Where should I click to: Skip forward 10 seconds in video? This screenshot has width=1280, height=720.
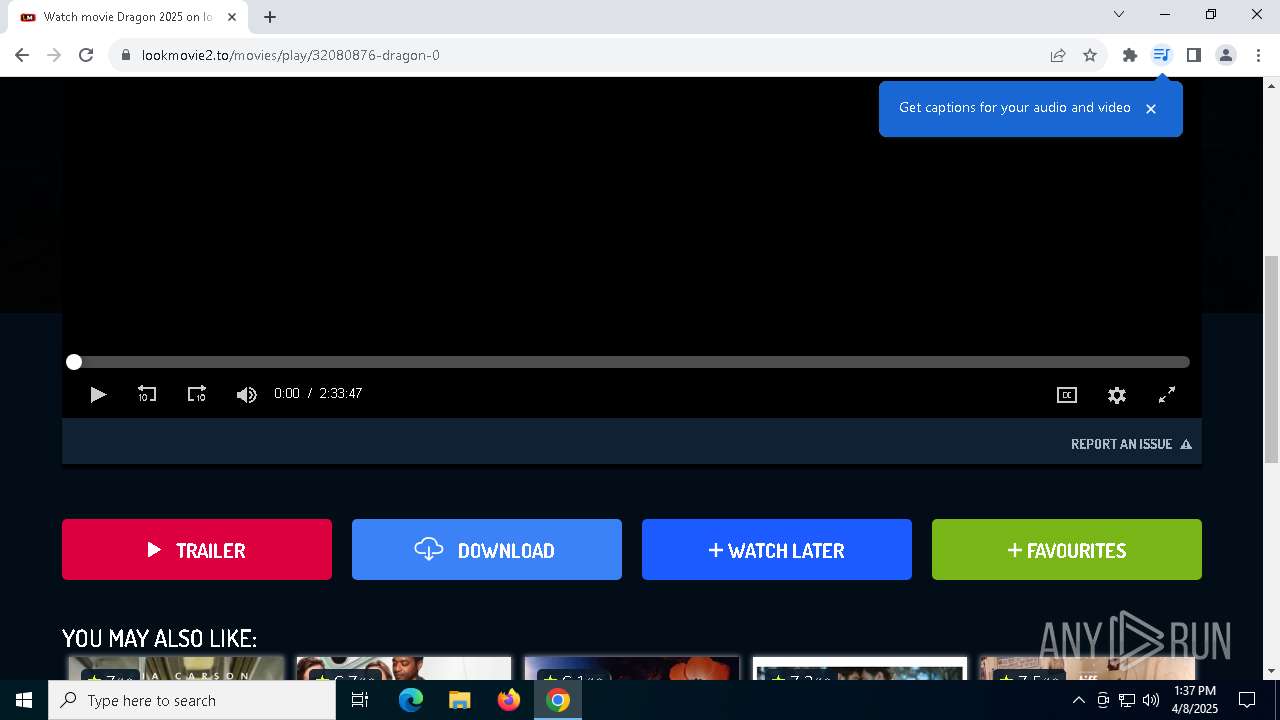coord(197,395)
